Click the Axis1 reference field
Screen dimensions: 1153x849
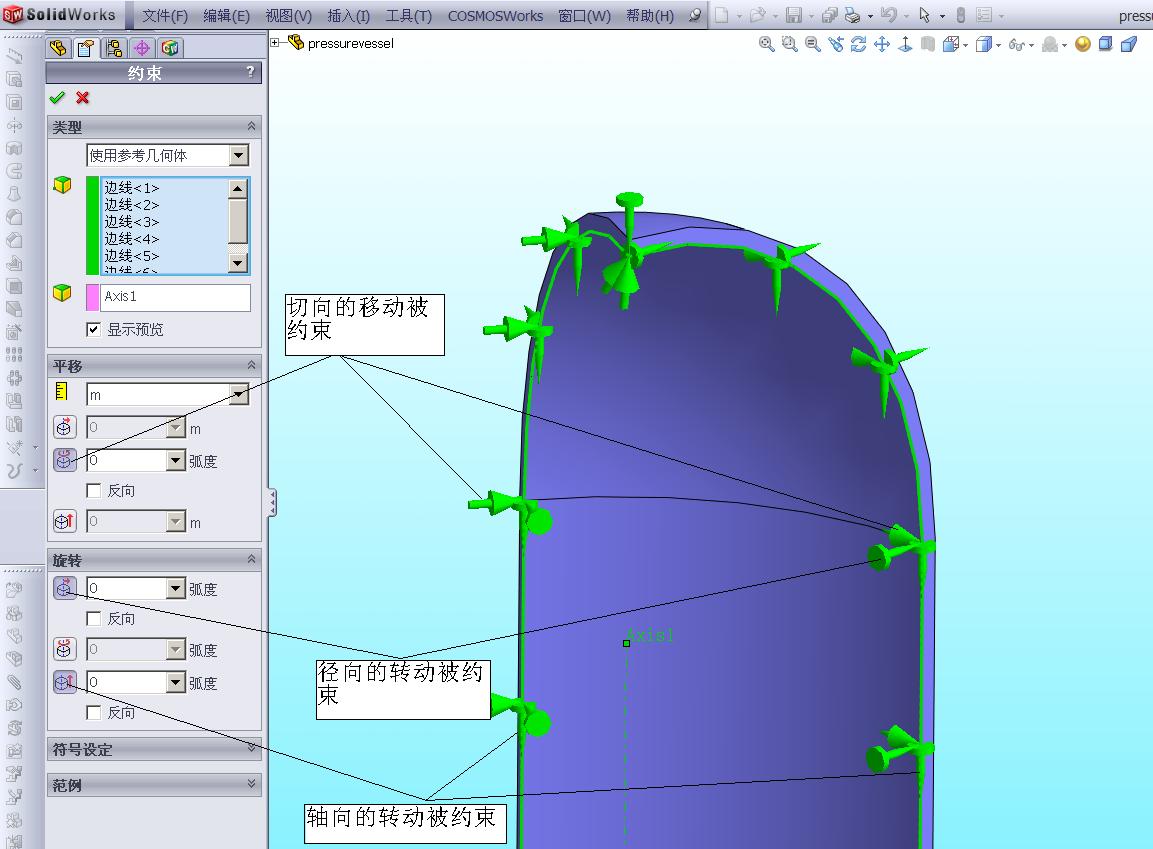175,297
